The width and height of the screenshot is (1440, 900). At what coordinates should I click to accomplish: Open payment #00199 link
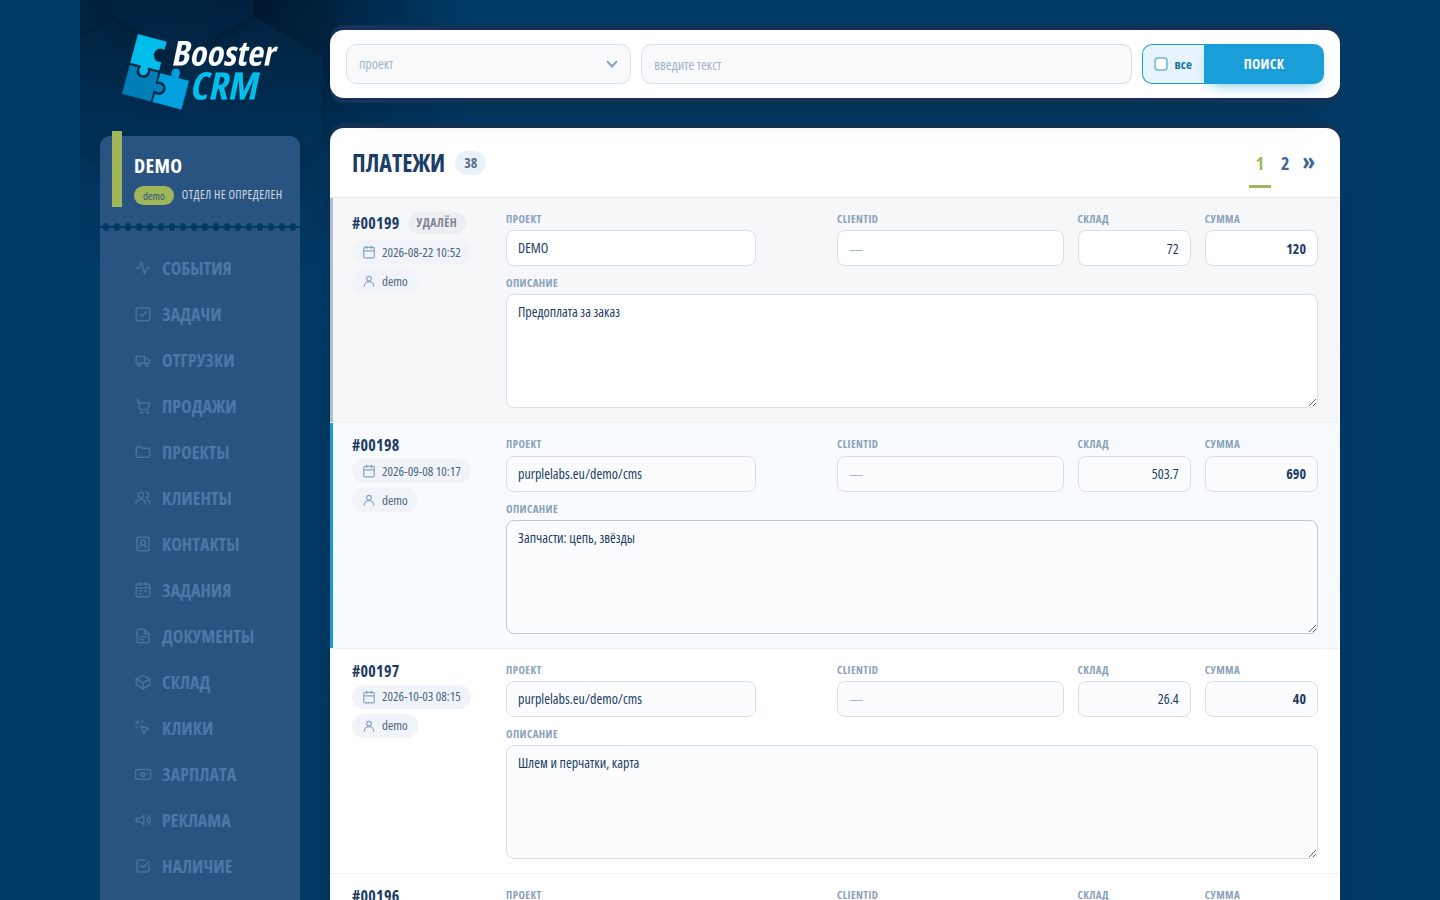tap(376, 223)
